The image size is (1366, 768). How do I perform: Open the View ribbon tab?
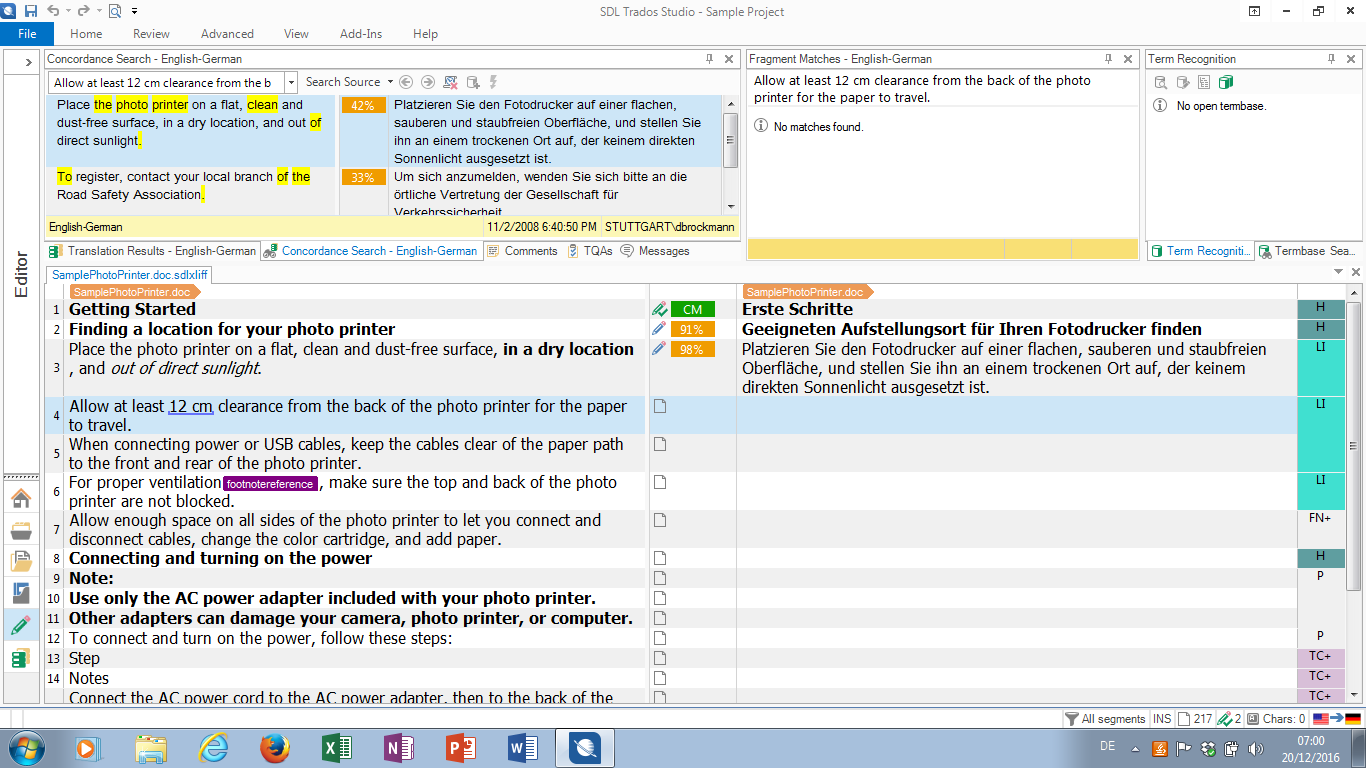296,33
